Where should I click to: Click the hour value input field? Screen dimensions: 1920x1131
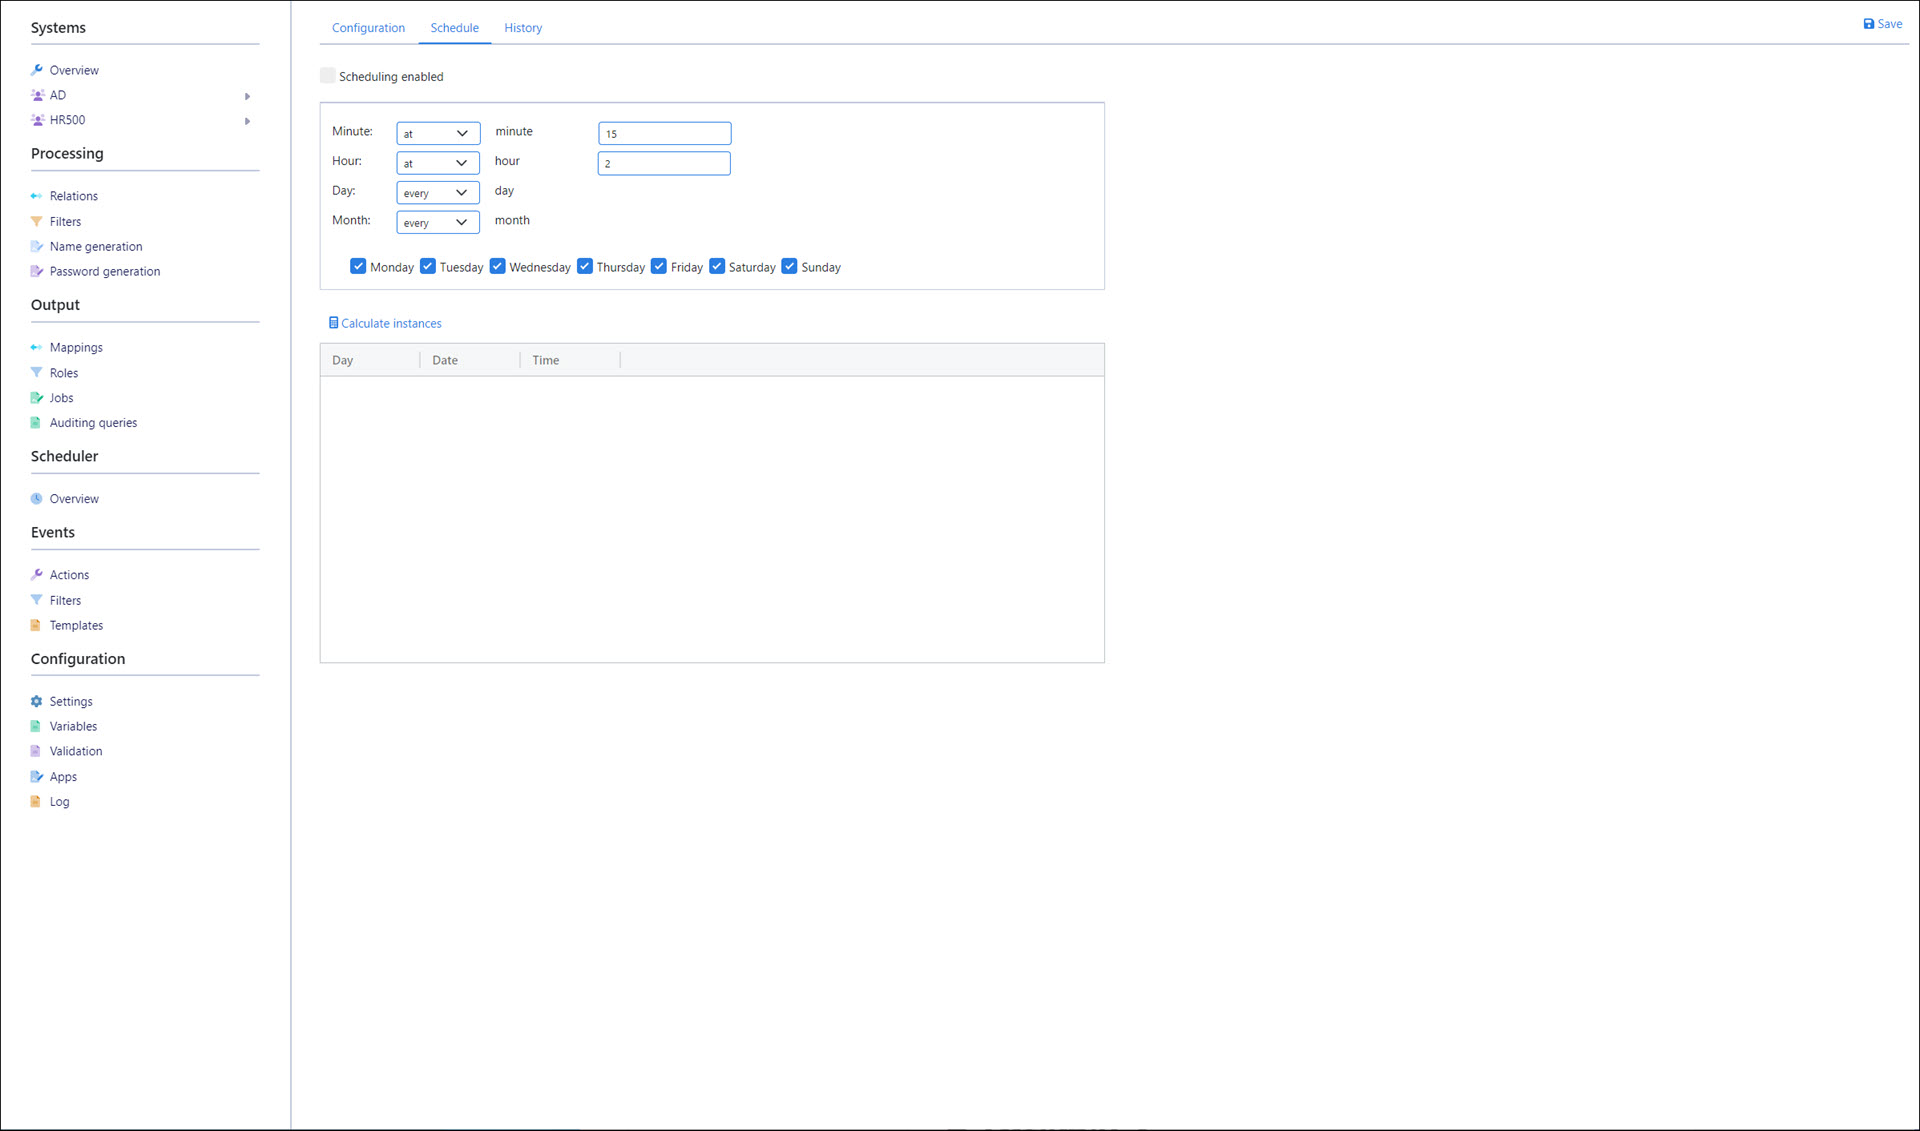point(664,163)
